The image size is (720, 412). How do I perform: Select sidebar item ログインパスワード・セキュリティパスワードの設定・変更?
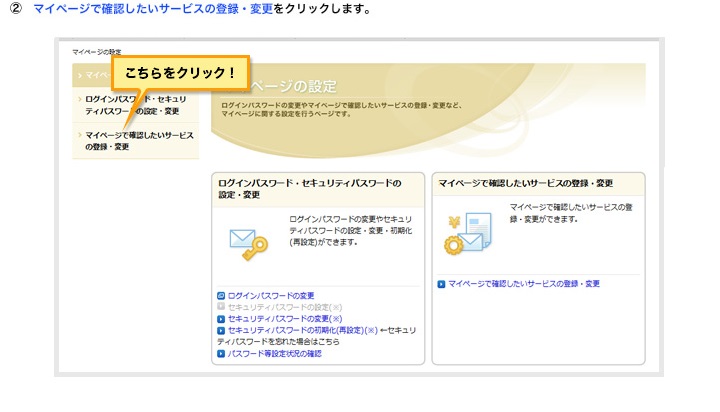pyautogui.click(x=139, y=105)
